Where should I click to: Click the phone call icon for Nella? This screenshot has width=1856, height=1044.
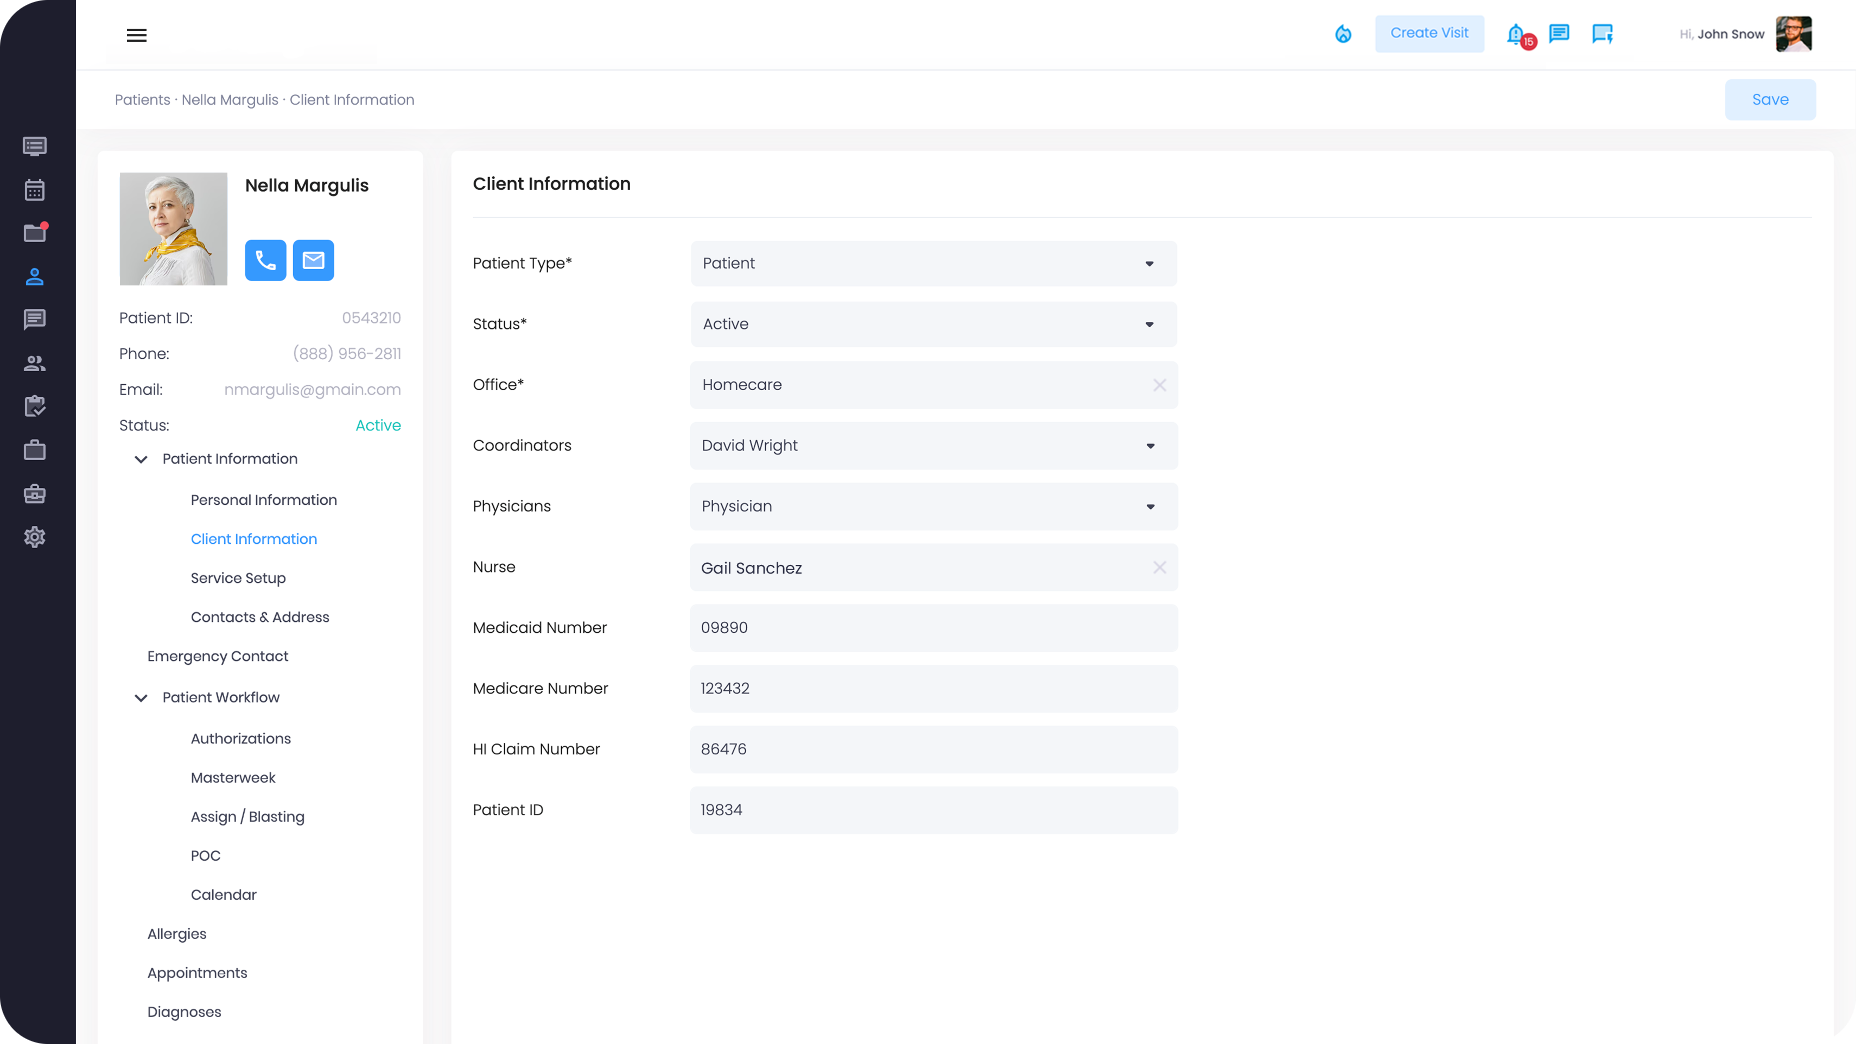pos(265,261)
